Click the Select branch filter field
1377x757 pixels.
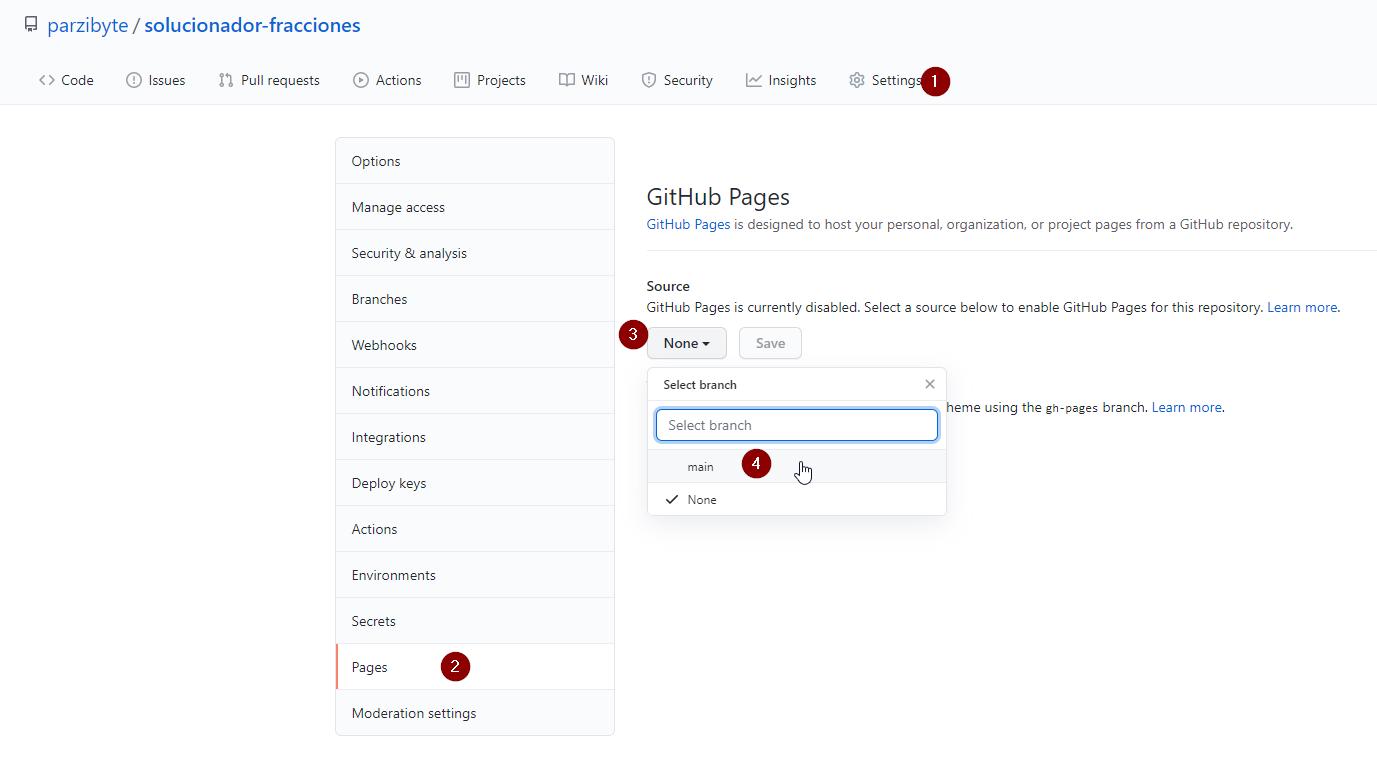click(x=797, y=425)
